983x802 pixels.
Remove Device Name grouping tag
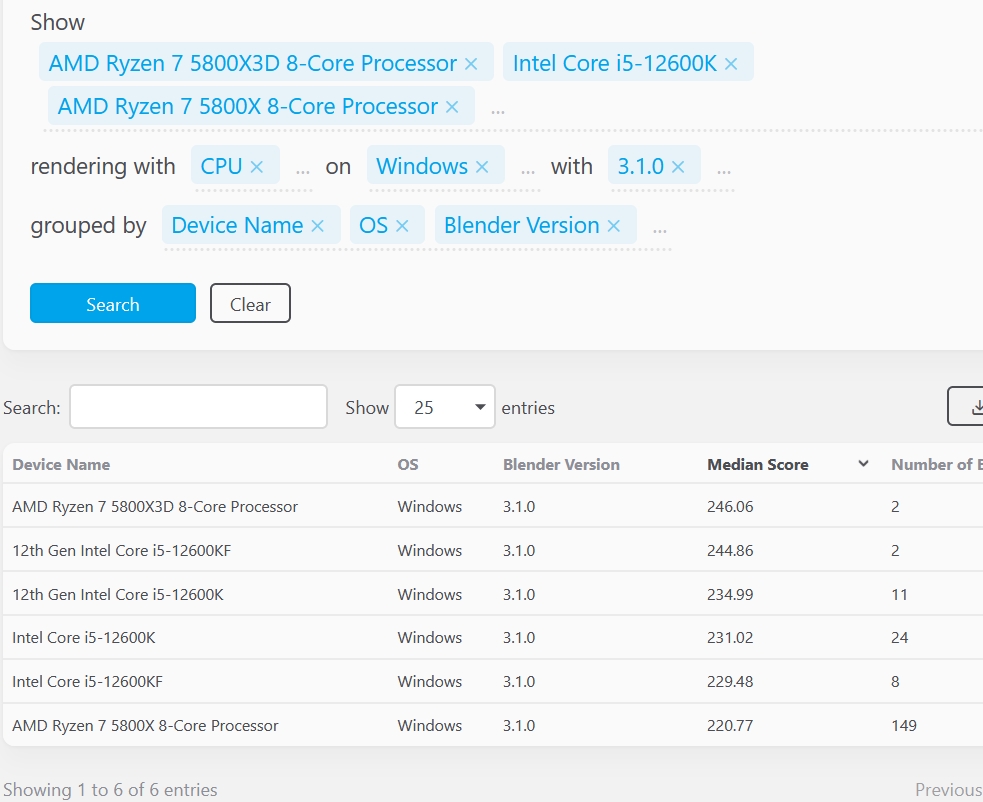318,226
